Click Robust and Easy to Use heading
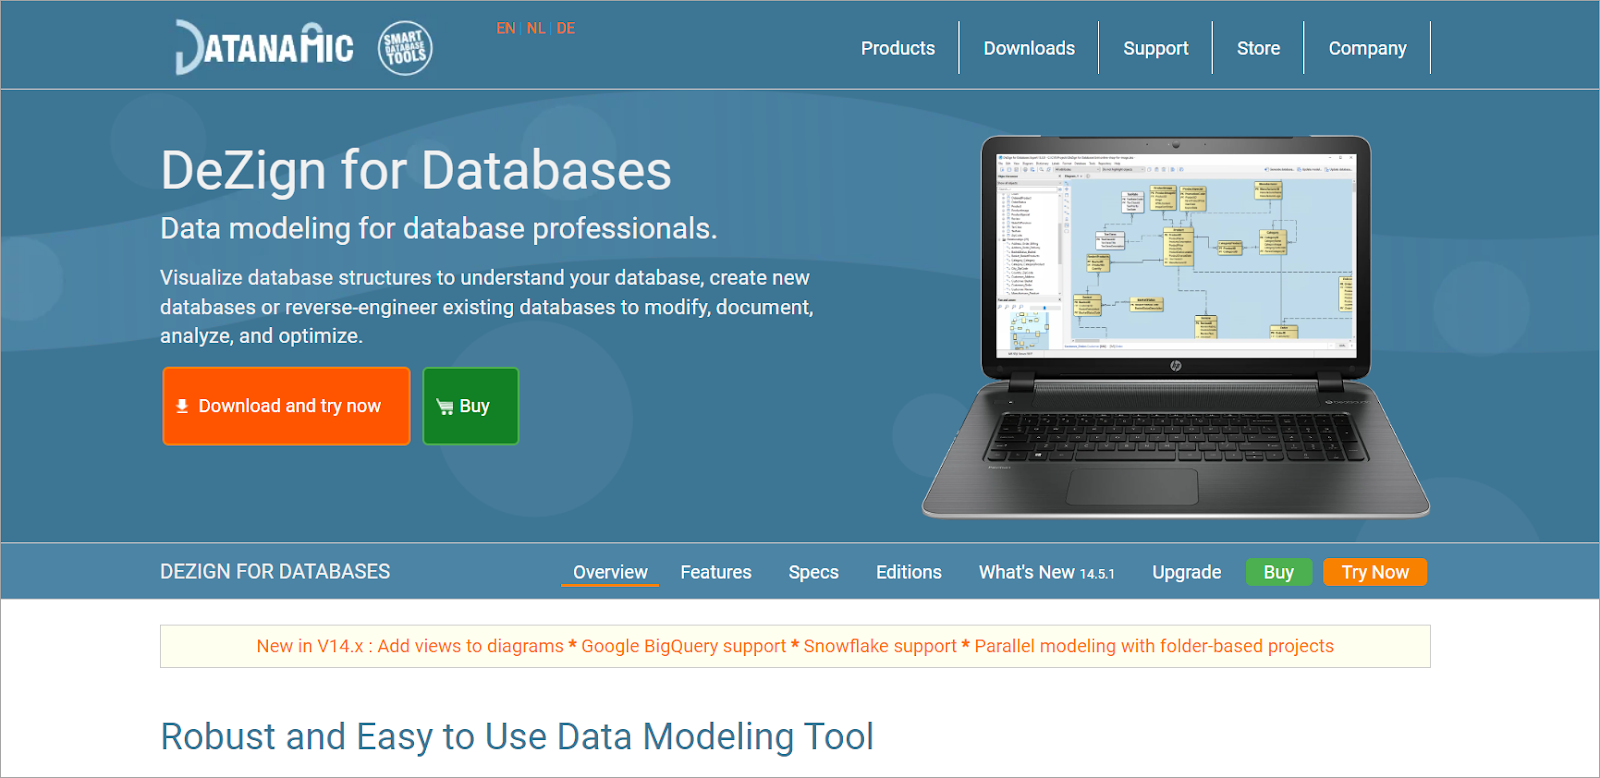 [517, 737]
